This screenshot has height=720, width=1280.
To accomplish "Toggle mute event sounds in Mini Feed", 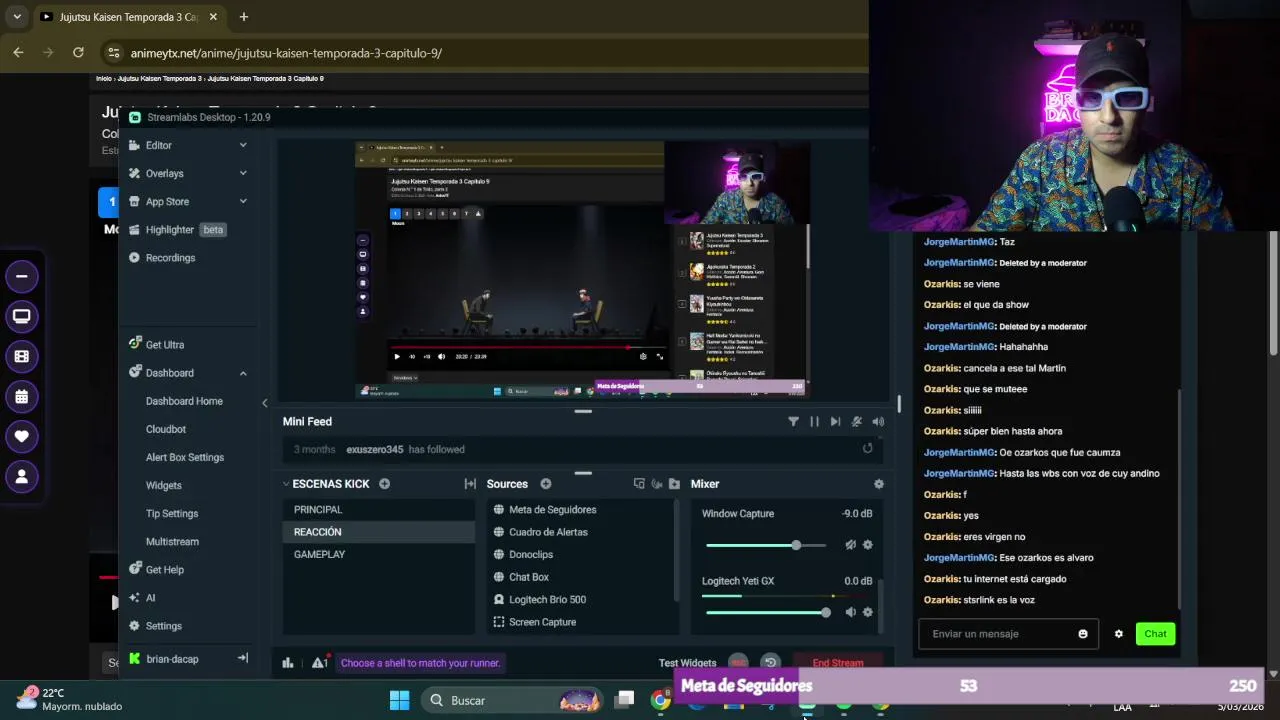I will click(856, 422).
